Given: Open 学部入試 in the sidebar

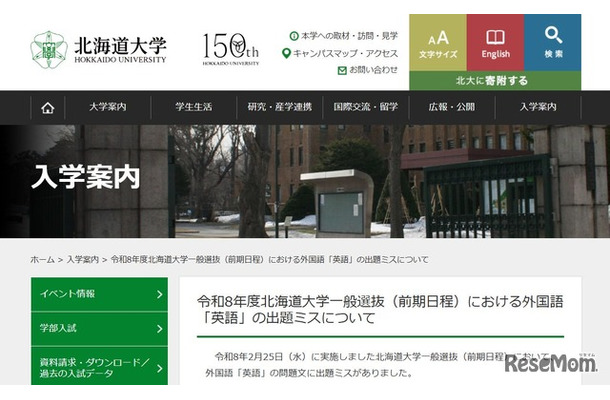Looking at the screenshot, I should [100, 329].
